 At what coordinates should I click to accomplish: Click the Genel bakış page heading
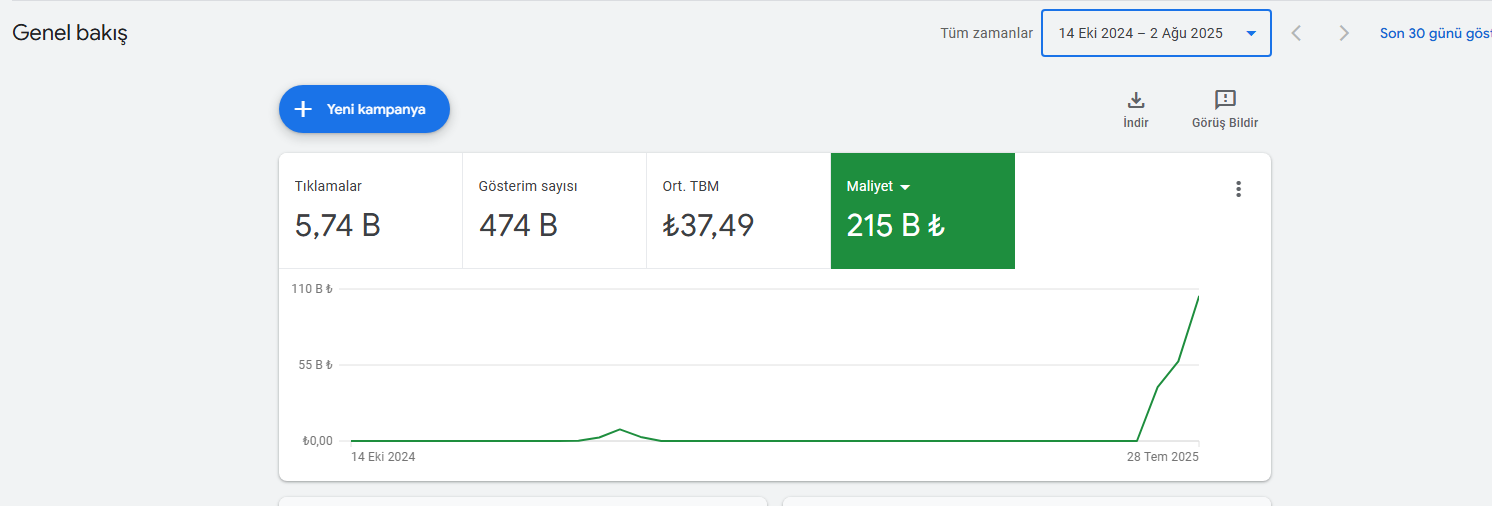click(x=70, y=33)
